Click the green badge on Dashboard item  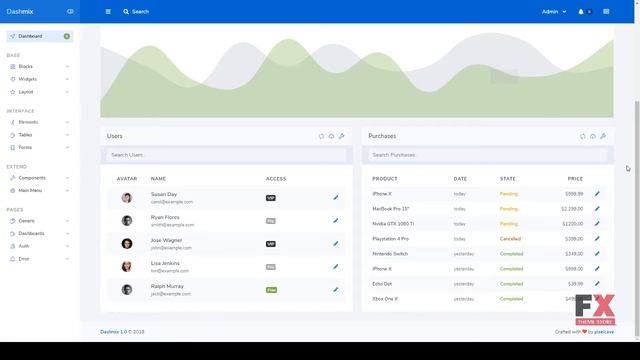[x=67, y=36]
